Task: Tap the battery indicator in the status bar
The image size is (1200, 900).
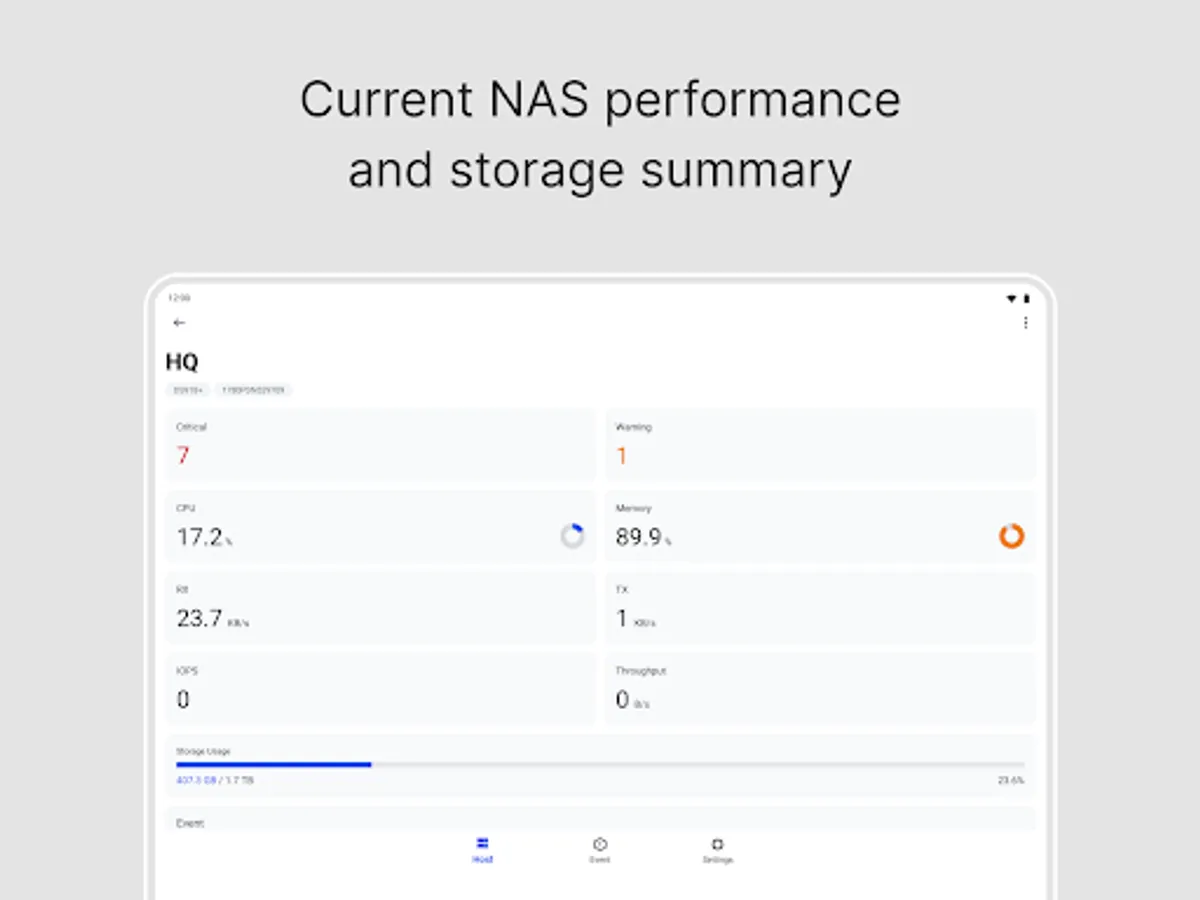Action: [1027, 297]
